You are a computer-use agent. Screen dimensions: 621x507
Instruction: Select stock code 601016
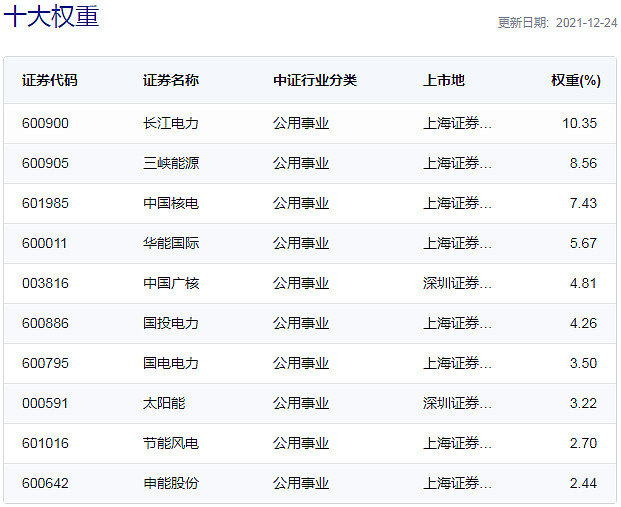45,443
